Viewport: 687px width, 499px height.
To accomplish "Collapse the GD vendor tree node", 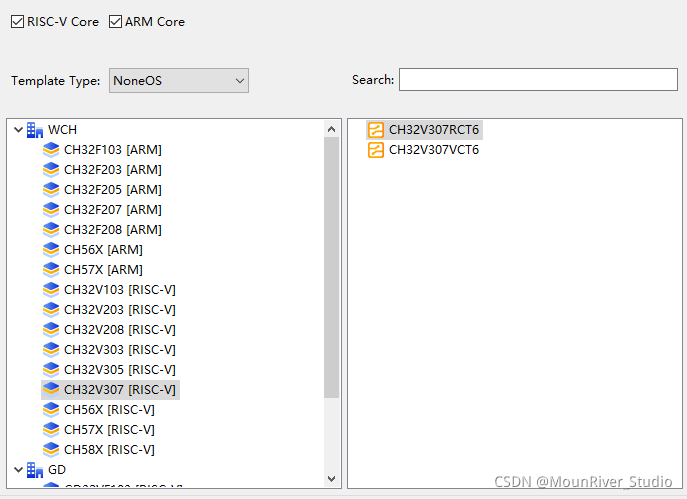I will 18,470.
